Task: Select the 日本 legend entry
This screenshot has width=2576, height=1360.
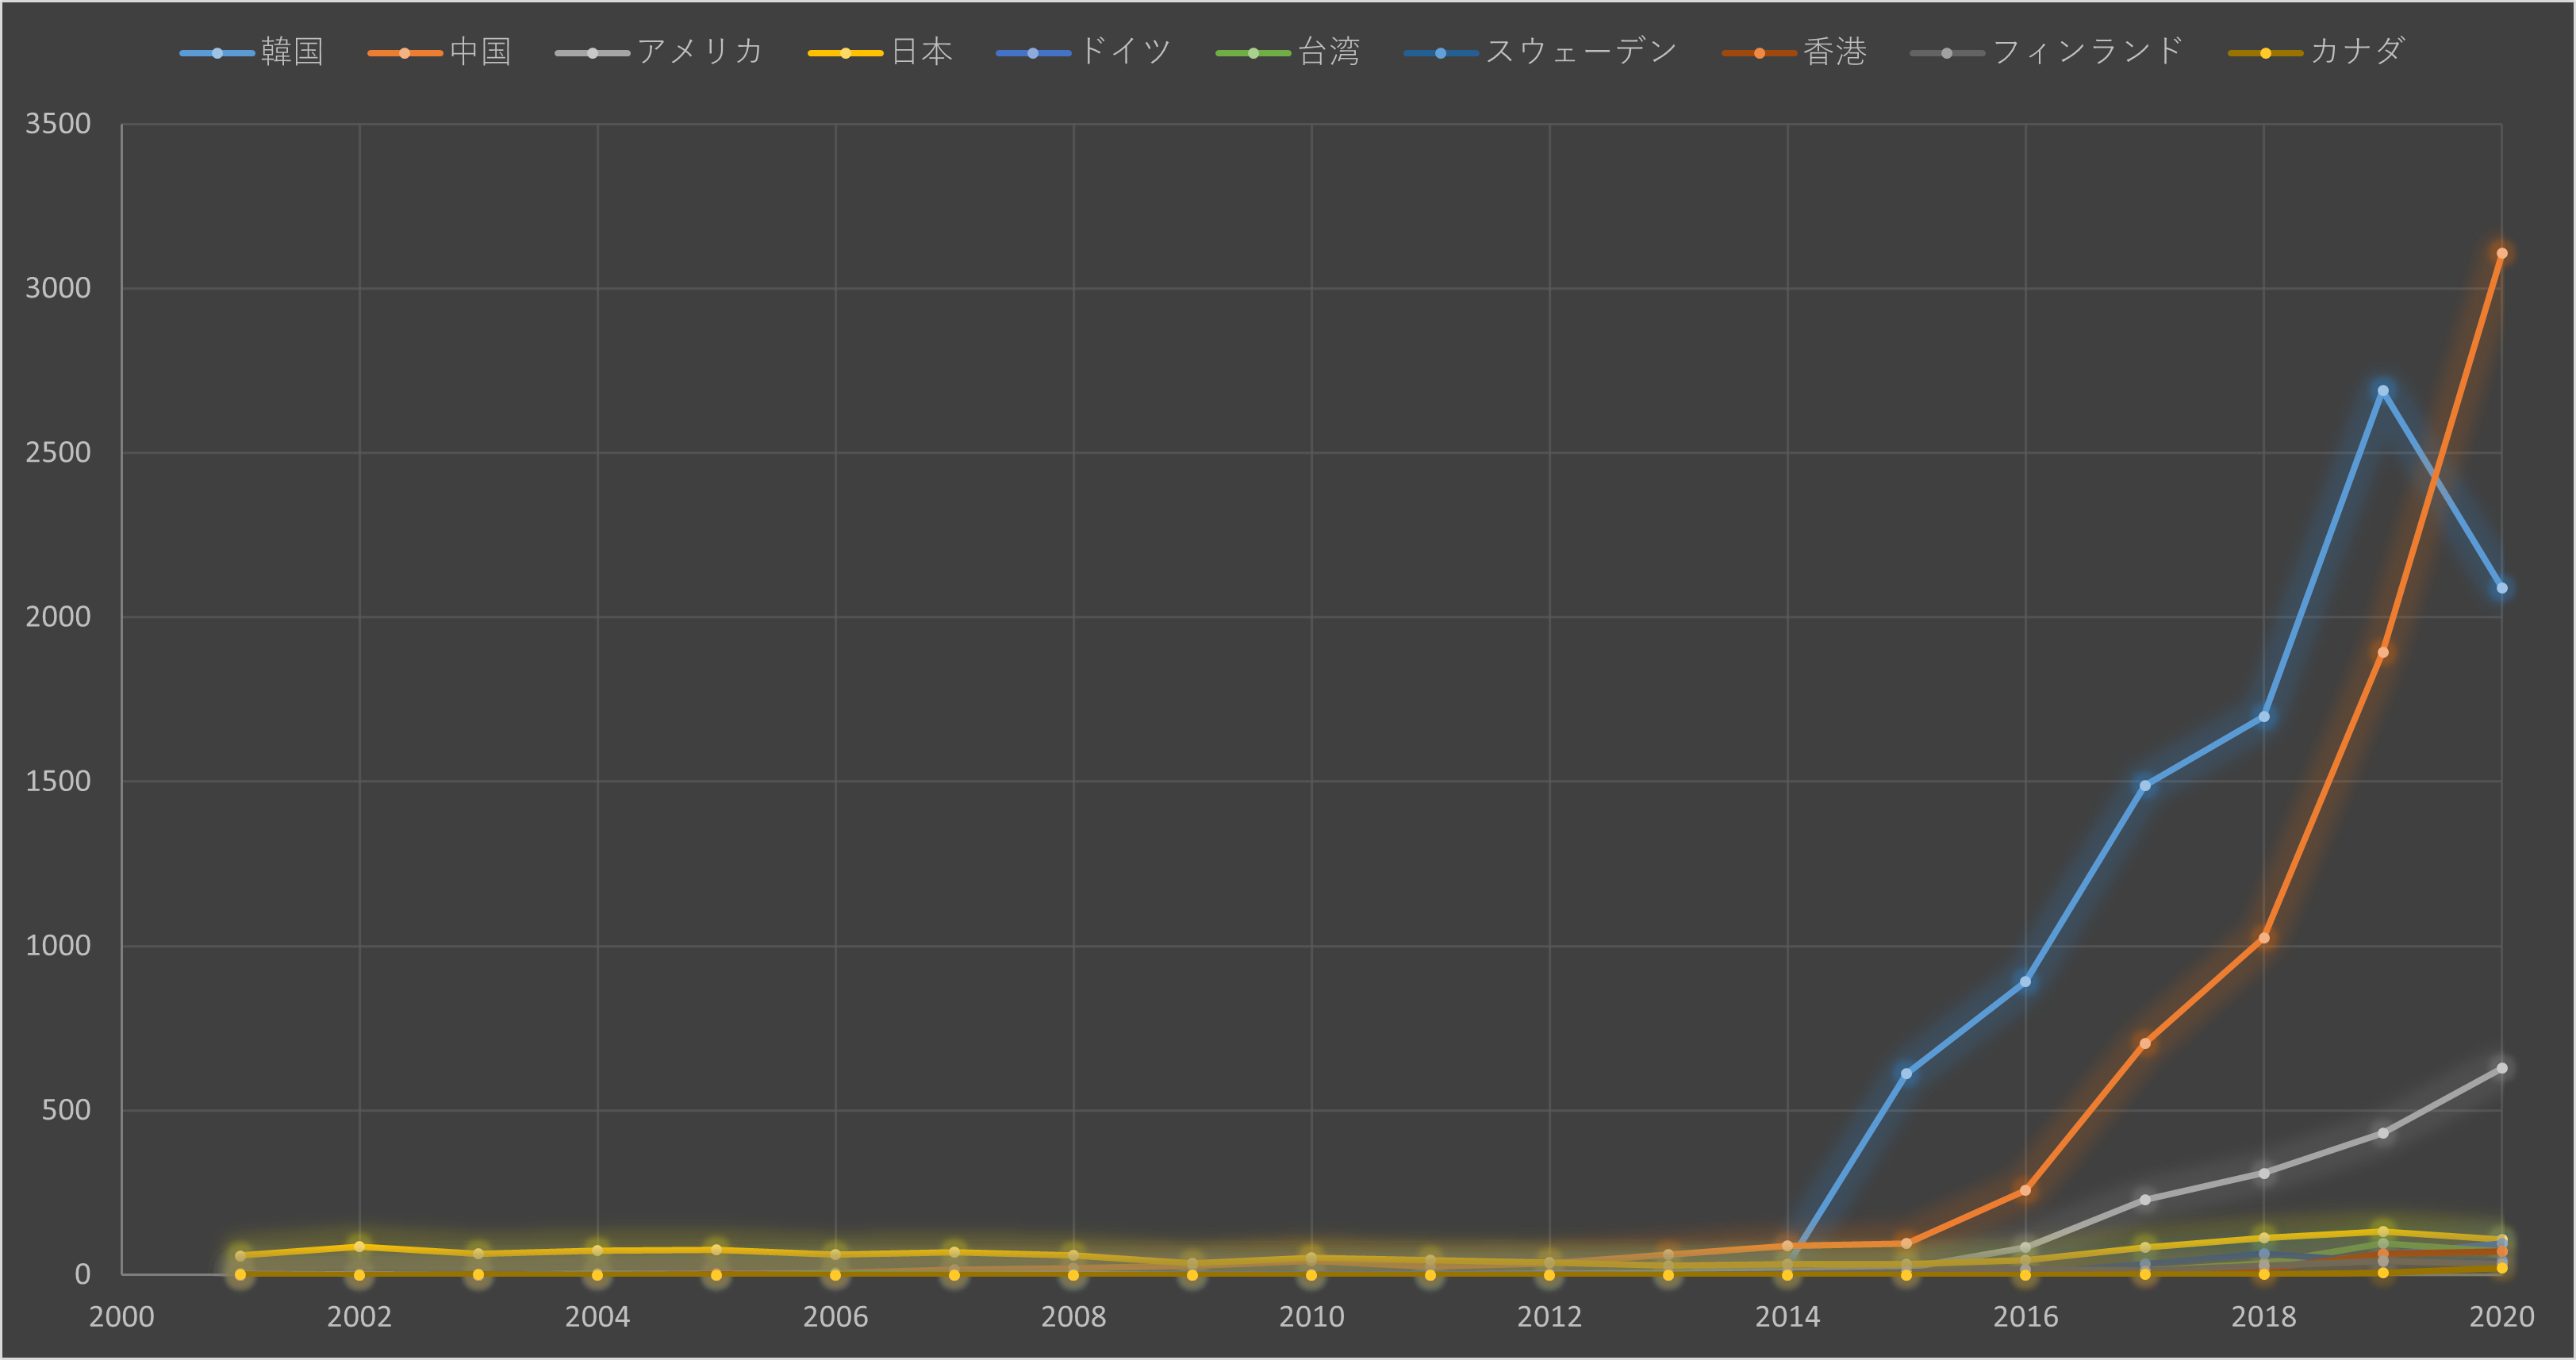Action: (x=921, y=52)
